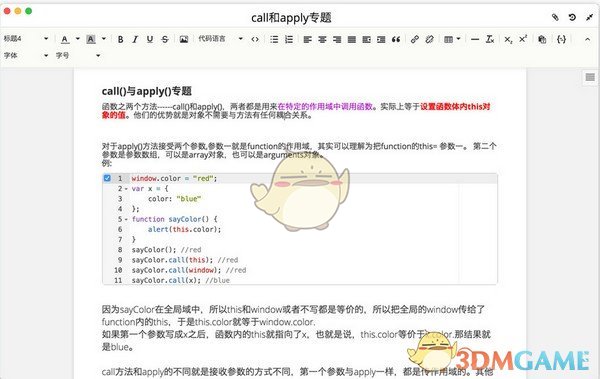Click heading call()与apply()专题

(147, 91)
